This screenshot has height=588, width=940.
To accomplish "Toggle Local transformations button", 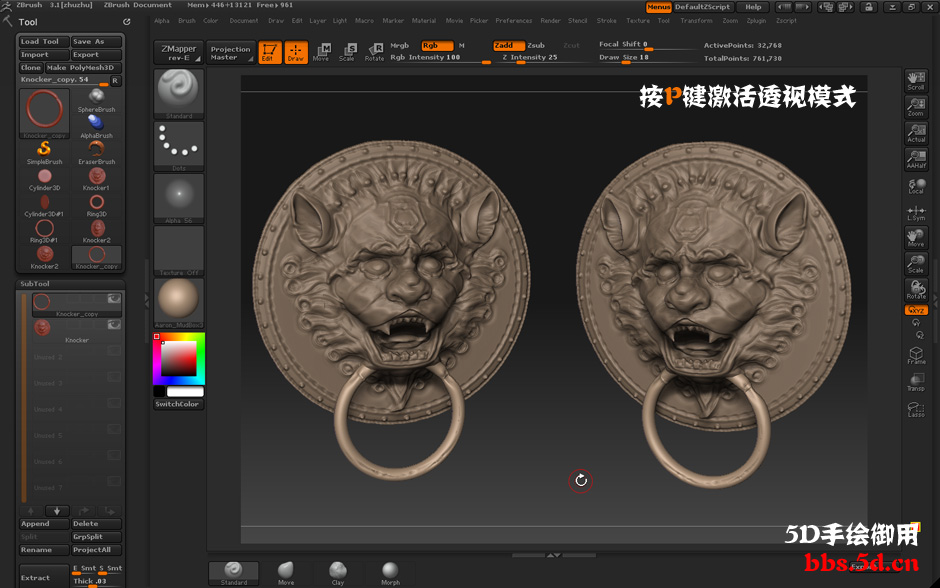I will (915, 186).
